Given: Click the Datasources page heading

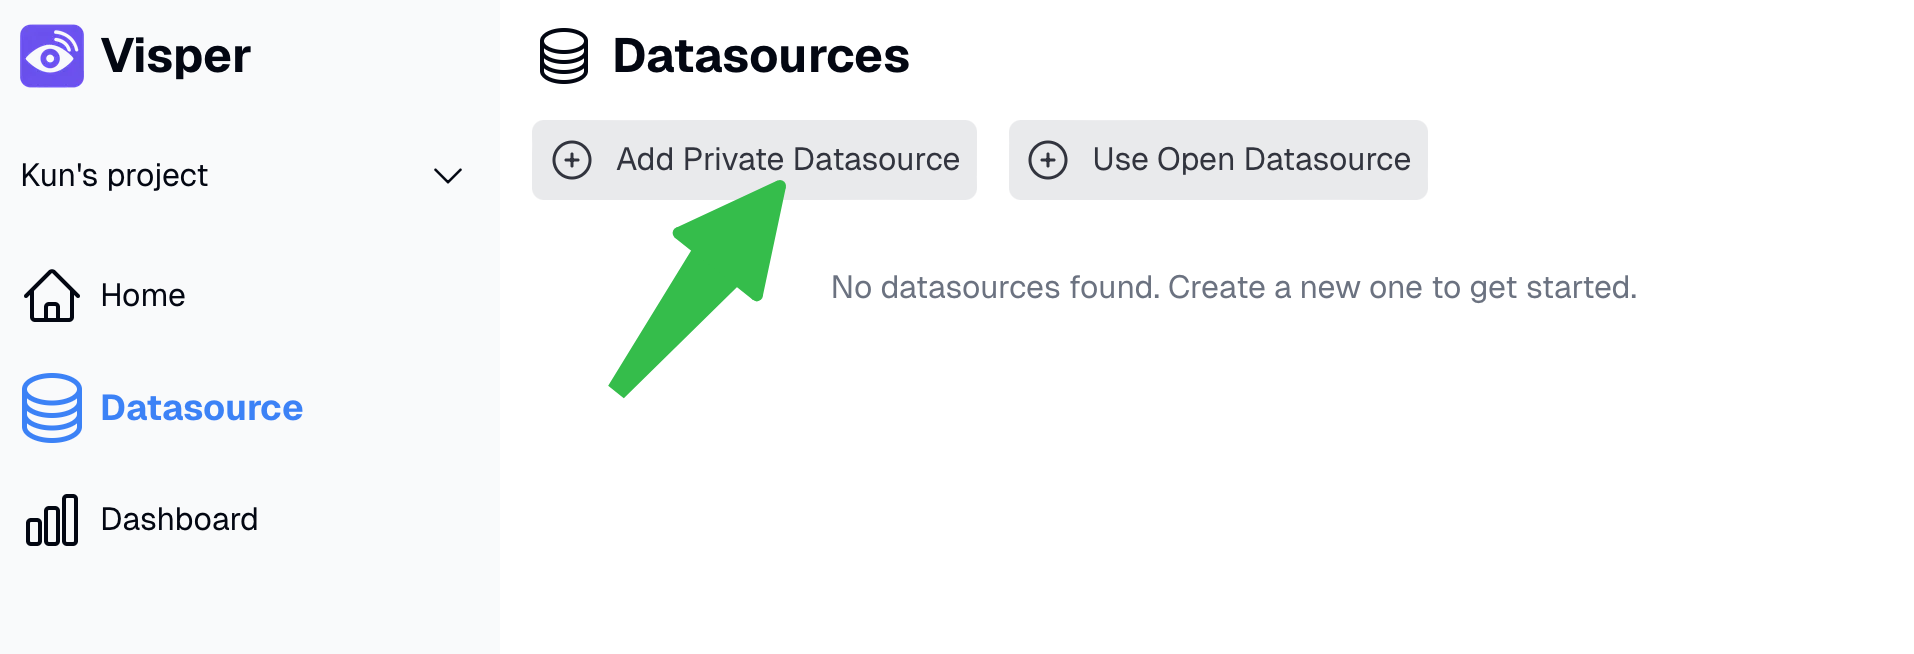Looking at the screenshot, I should (x=761, y=56).
